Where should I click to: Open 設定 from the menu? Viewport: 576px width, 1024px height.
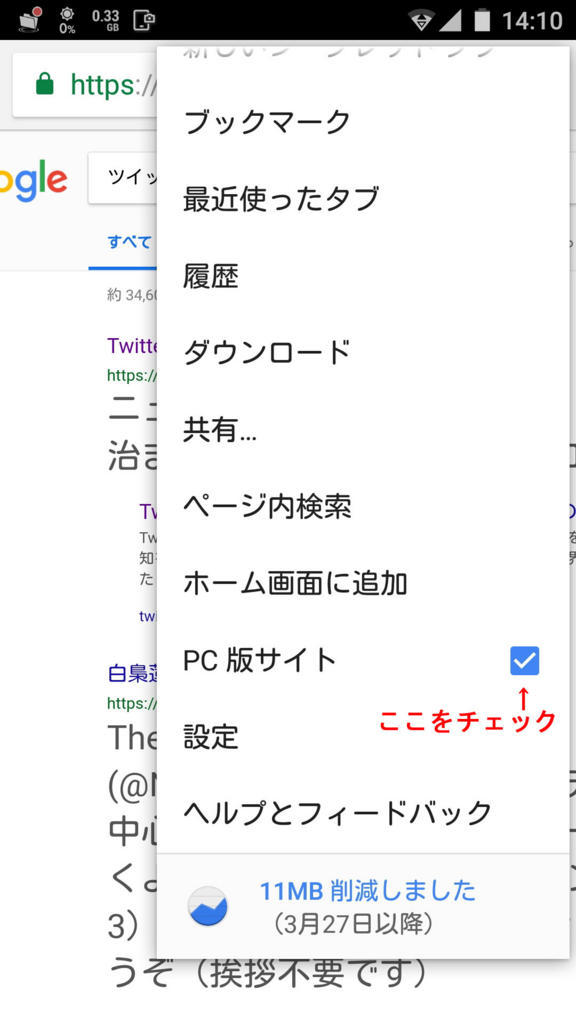pyautogui.click(x=362, y=737)
